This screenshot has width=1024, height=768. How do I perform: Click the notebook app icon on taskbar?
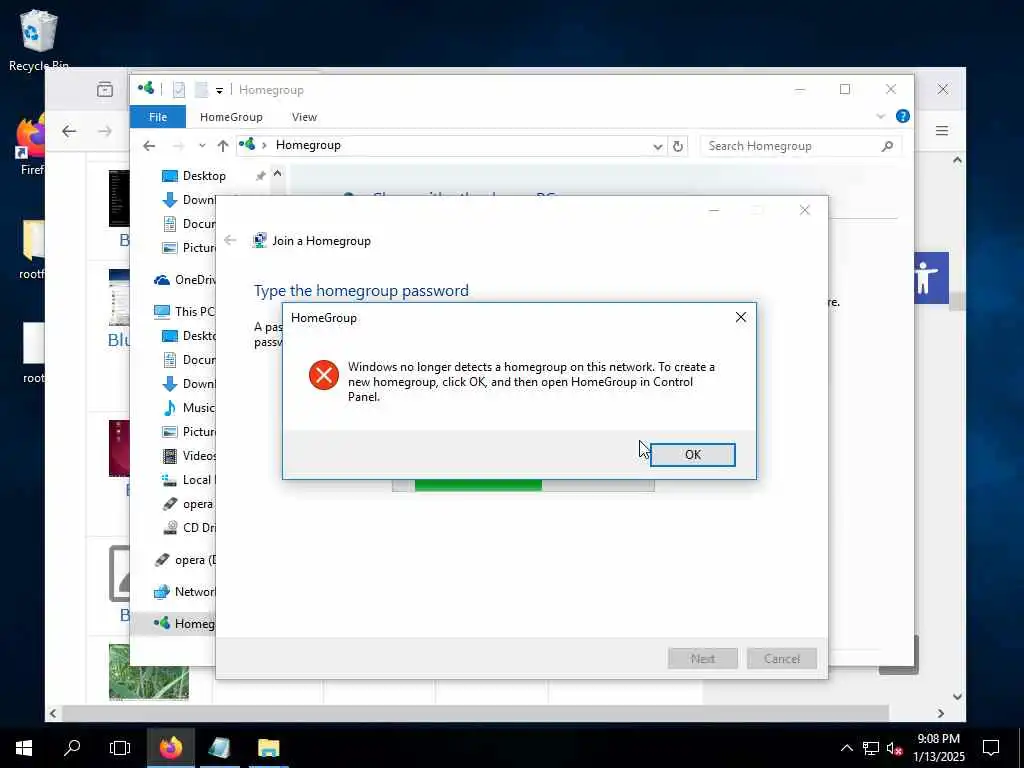219,748
